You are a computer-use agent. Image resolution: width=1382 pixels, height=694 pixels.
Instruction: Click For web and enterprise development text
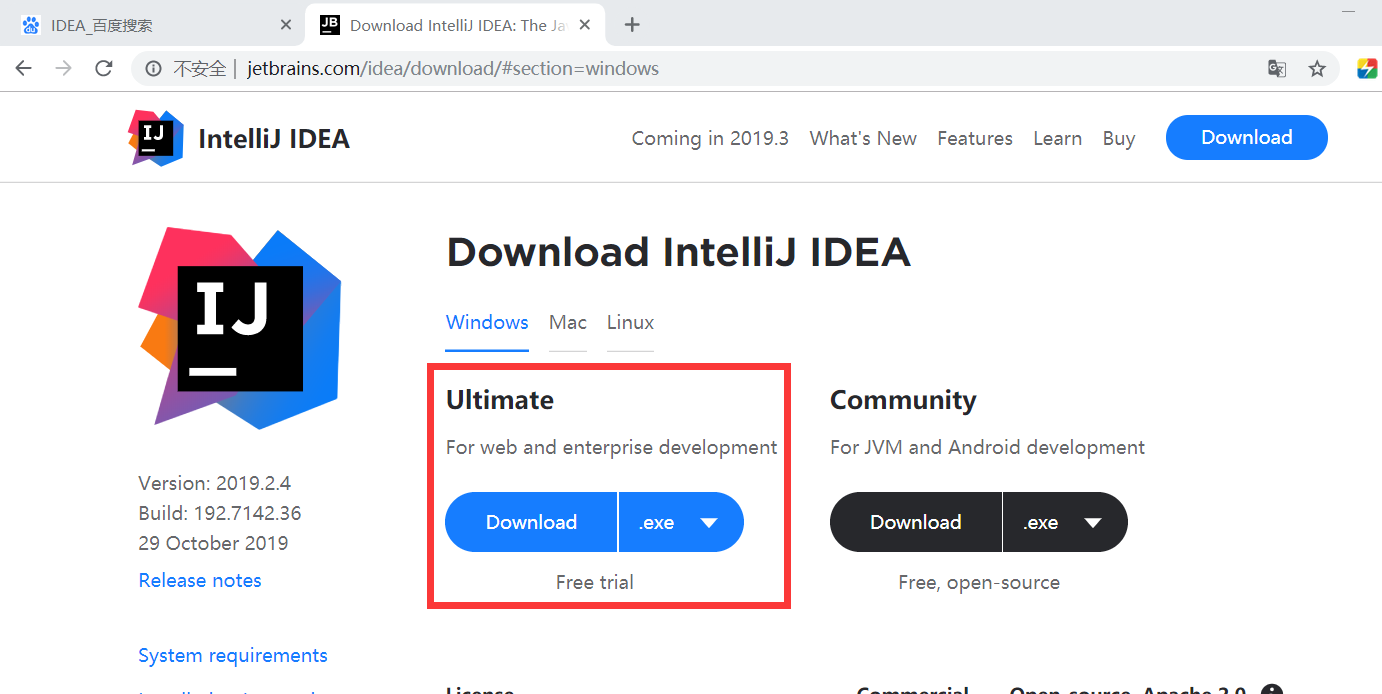(x=611, y=447)
